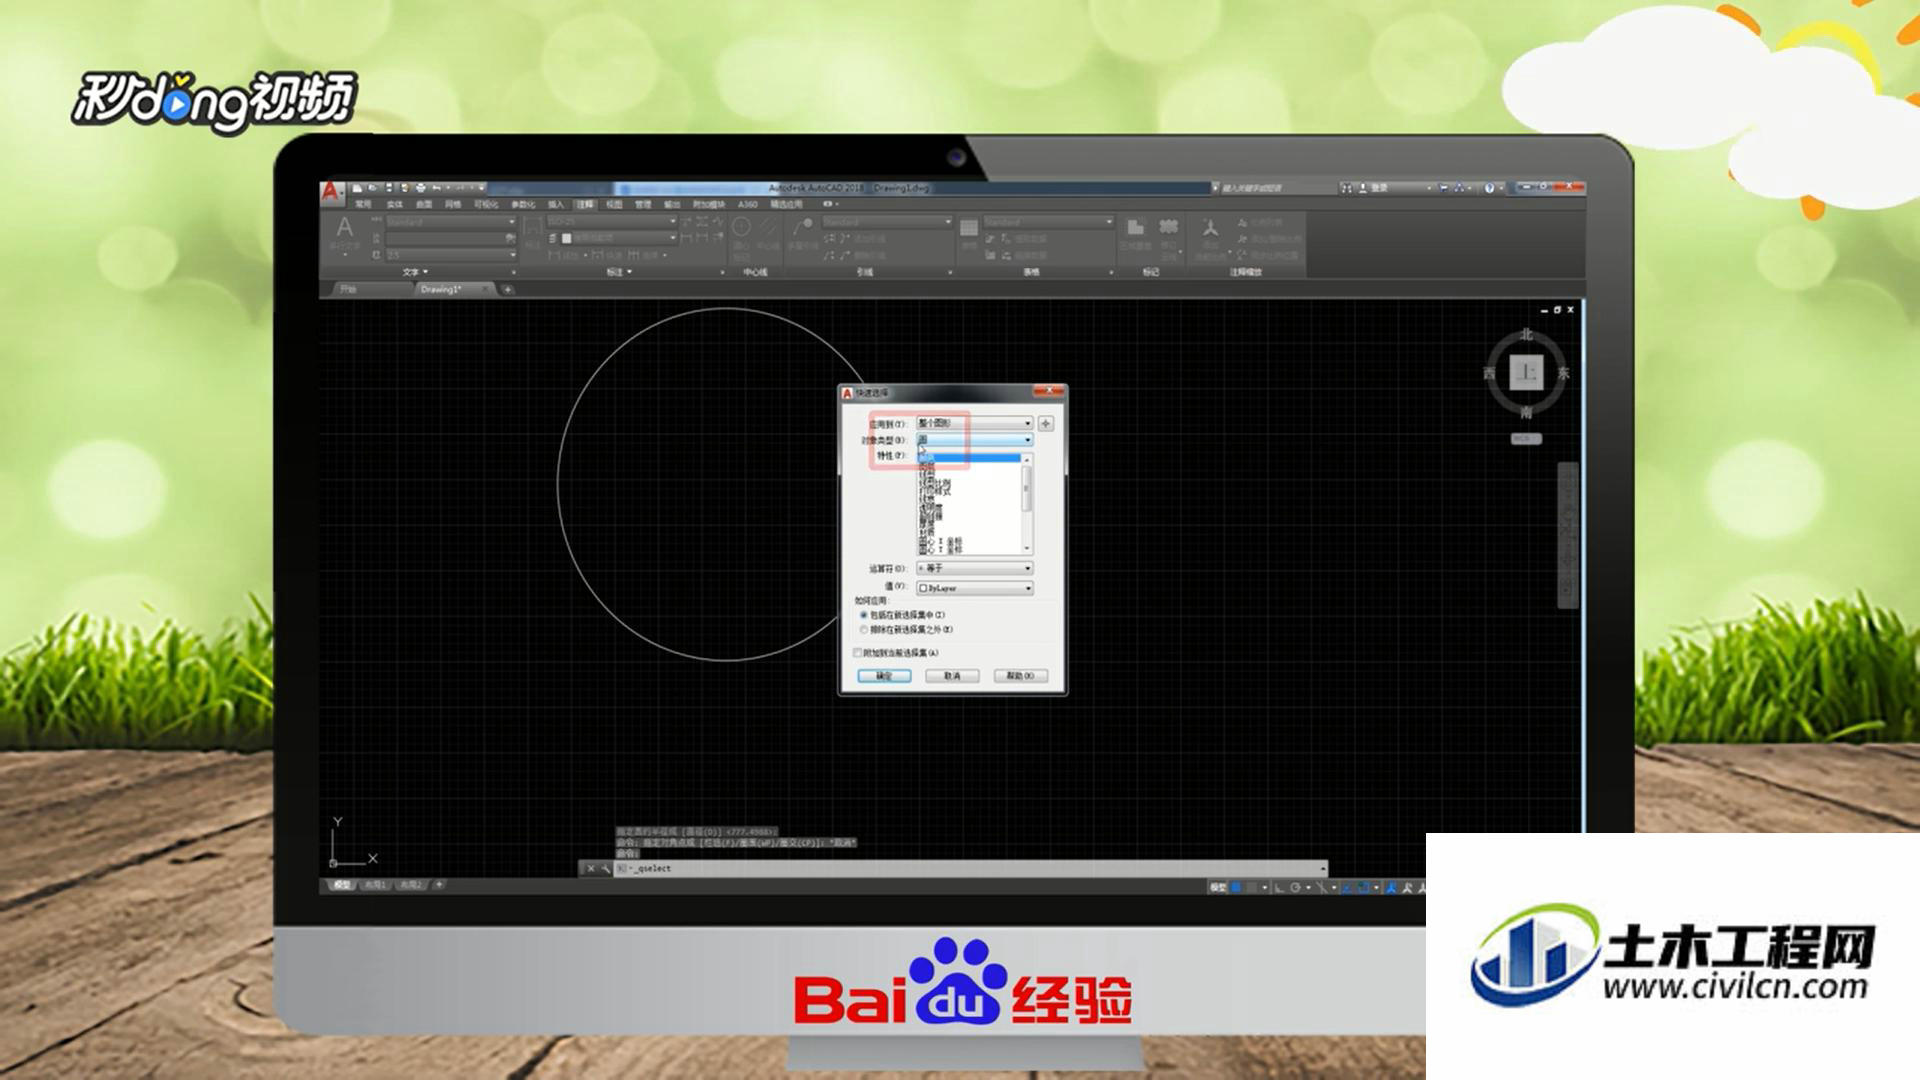Image resolution: width=1920 pixels, height=1080 pixels.
Task: Confirm with the OK button
Action: tap(884, 676)
